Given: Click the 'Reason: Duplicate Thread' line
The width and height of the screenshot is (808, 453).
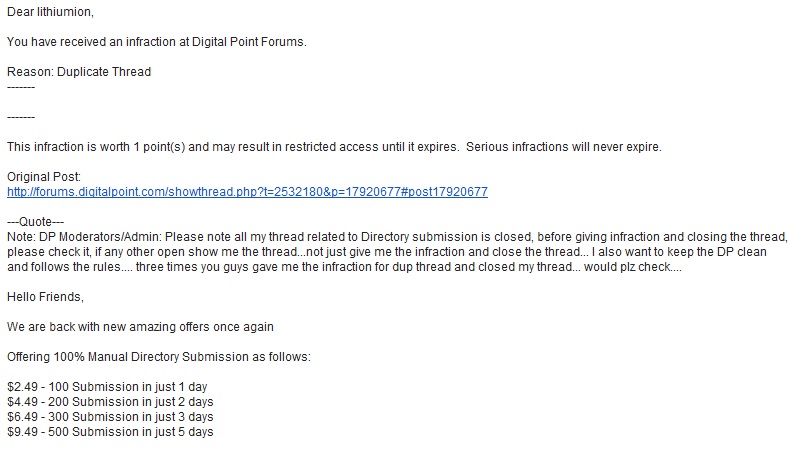Looking at the screenshot, I should pos(79,72).
